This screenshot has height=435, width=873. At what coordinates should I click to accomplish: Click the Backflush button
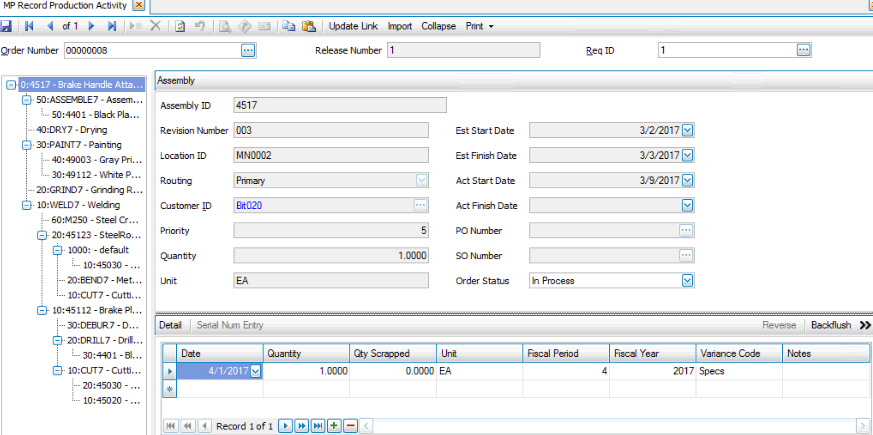pos(830,325)
